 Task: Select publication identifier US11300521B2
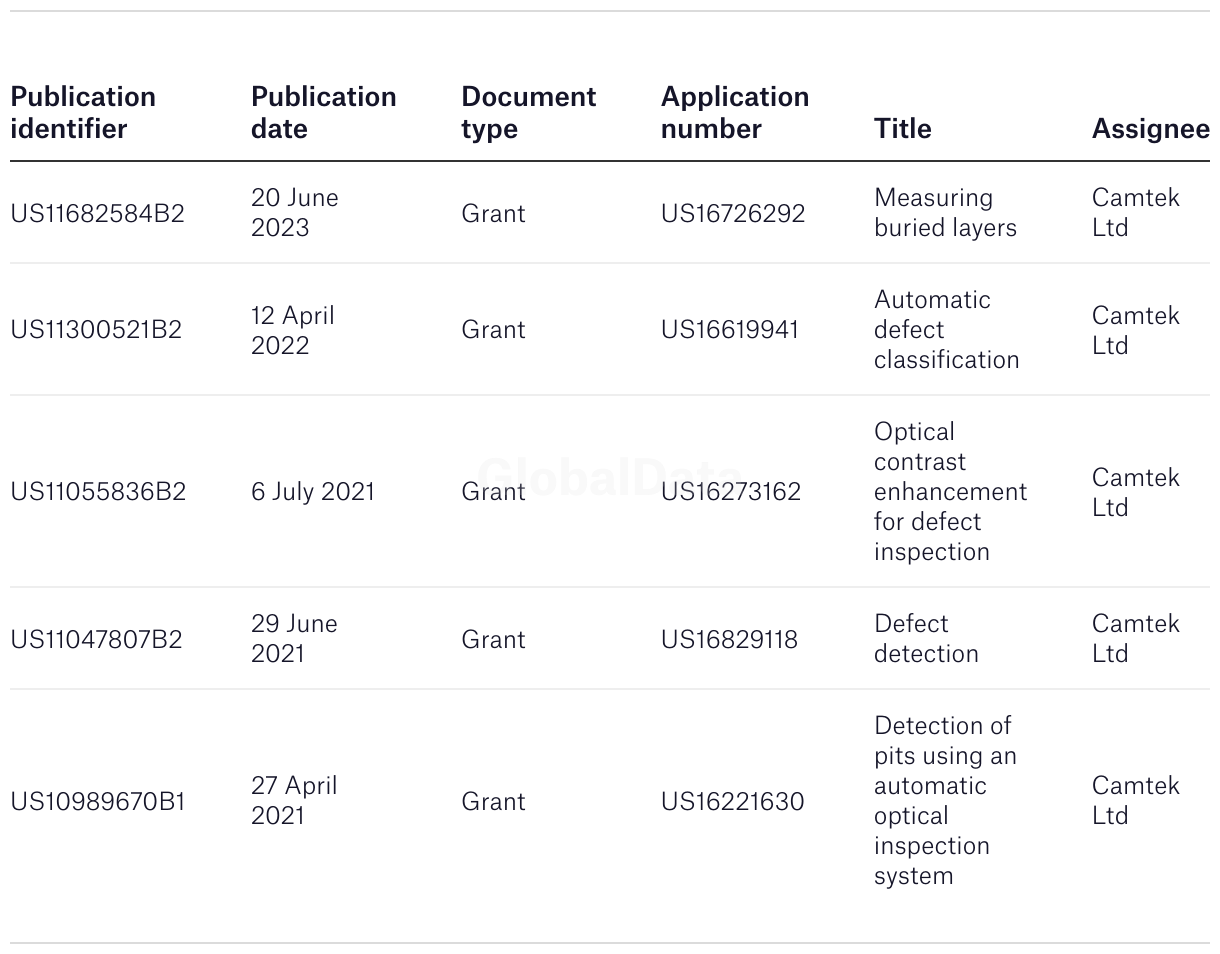[96, 329]
